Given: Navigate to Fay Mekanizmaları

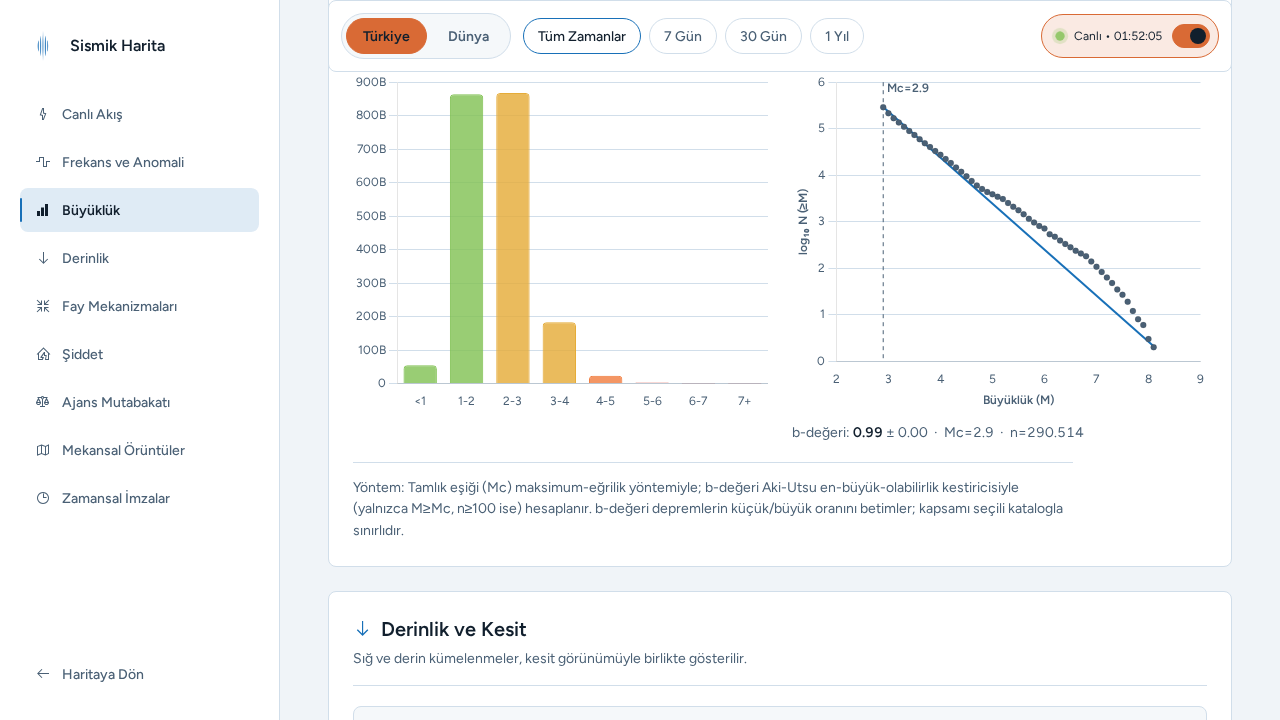Looking at the screenshot, I should (x=140, y=306).
